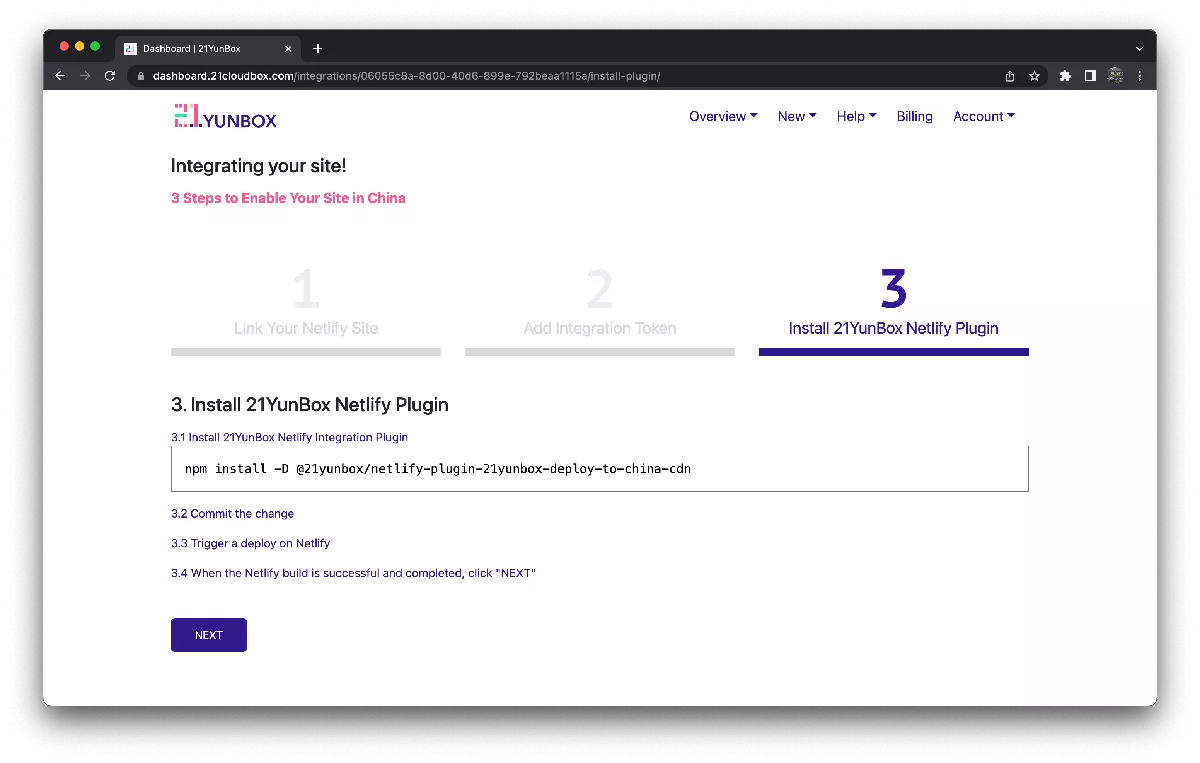Go back using the browser back arrow

(x=60, y=76)
